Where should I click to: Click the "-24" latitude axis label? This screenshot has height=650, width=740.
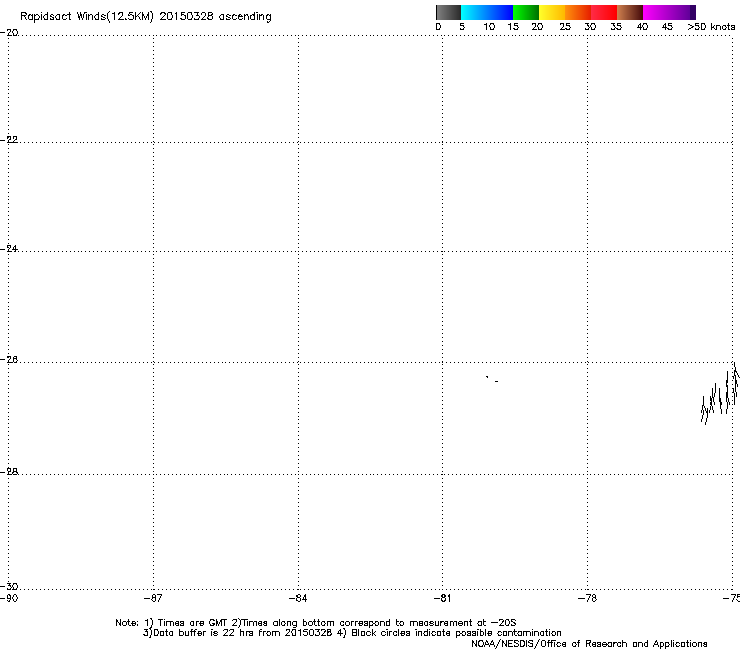tap(9, 248)
